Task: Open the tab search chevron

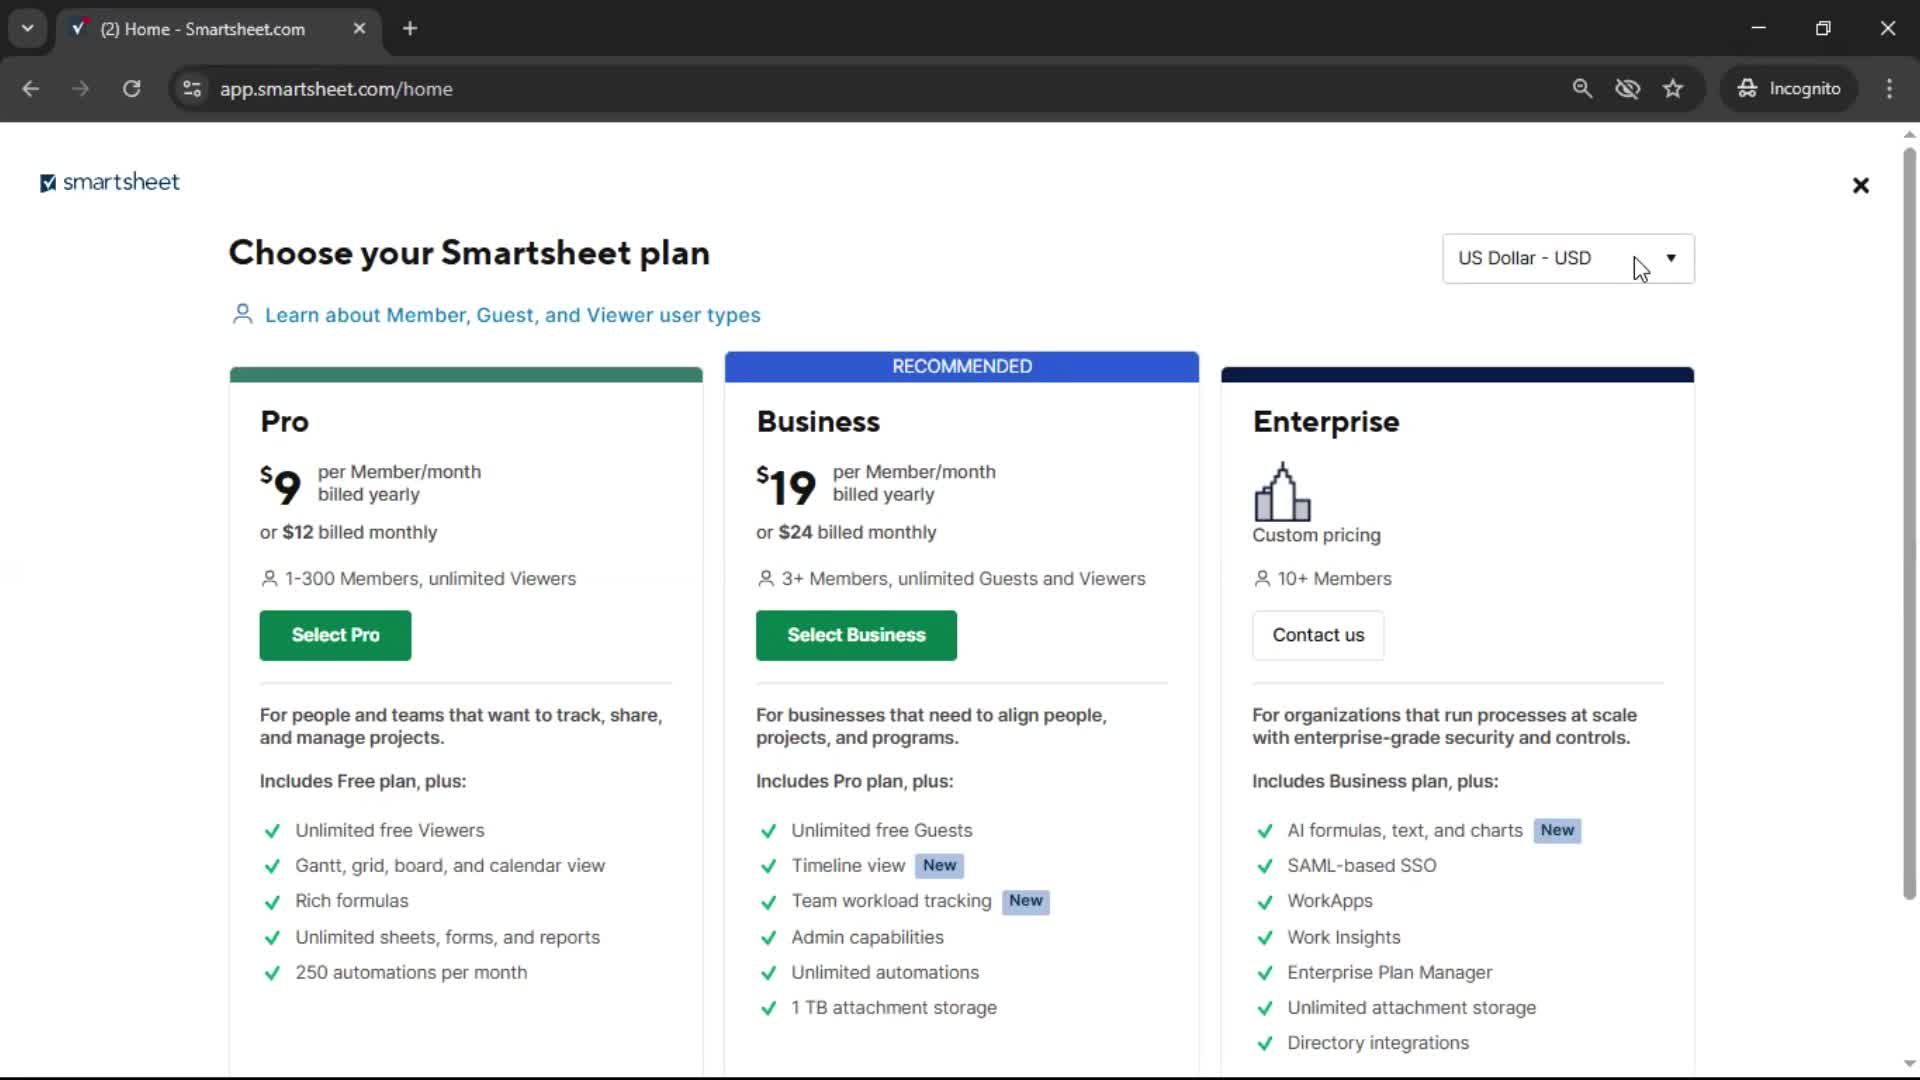Action: coord(27,28)
